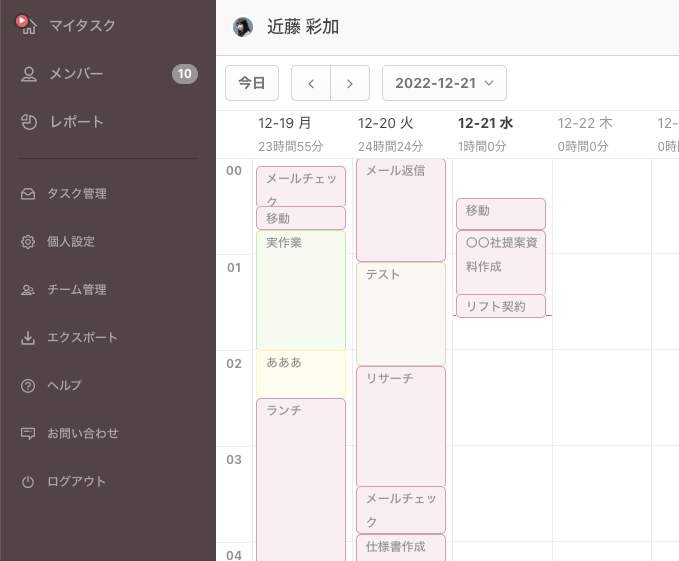
Task: Open the yellow あああ event
Action: pos(301,374)
